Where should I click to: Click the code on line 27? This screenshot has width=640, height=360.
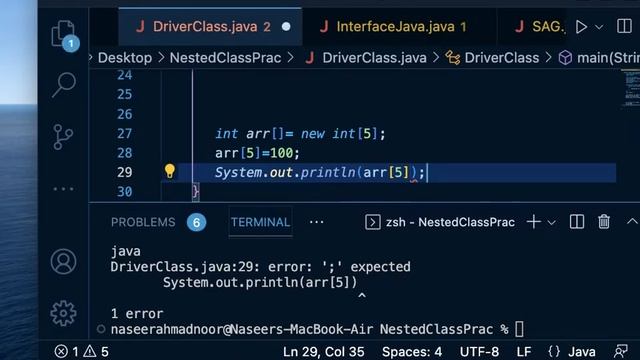(300, 134)
